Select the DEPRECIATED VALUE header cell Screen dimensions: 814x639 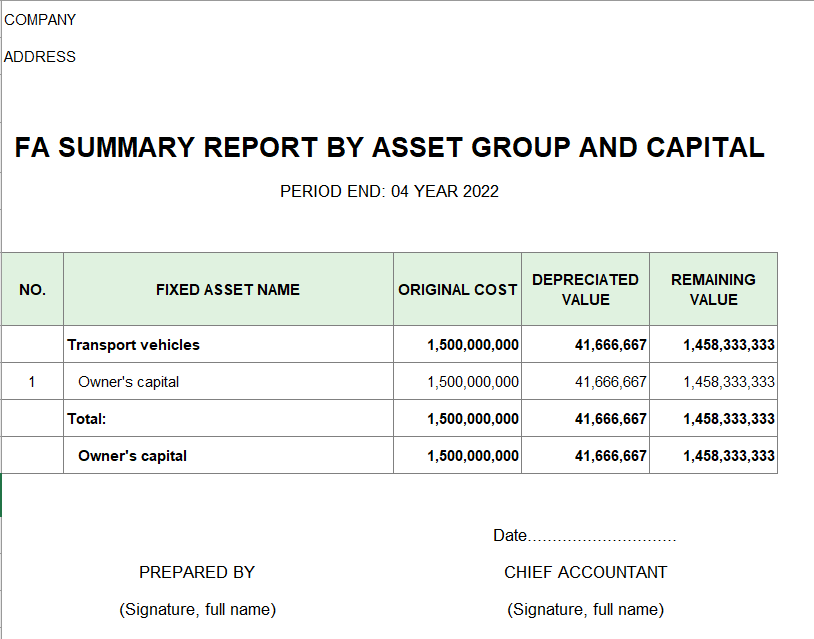point(585,289)
